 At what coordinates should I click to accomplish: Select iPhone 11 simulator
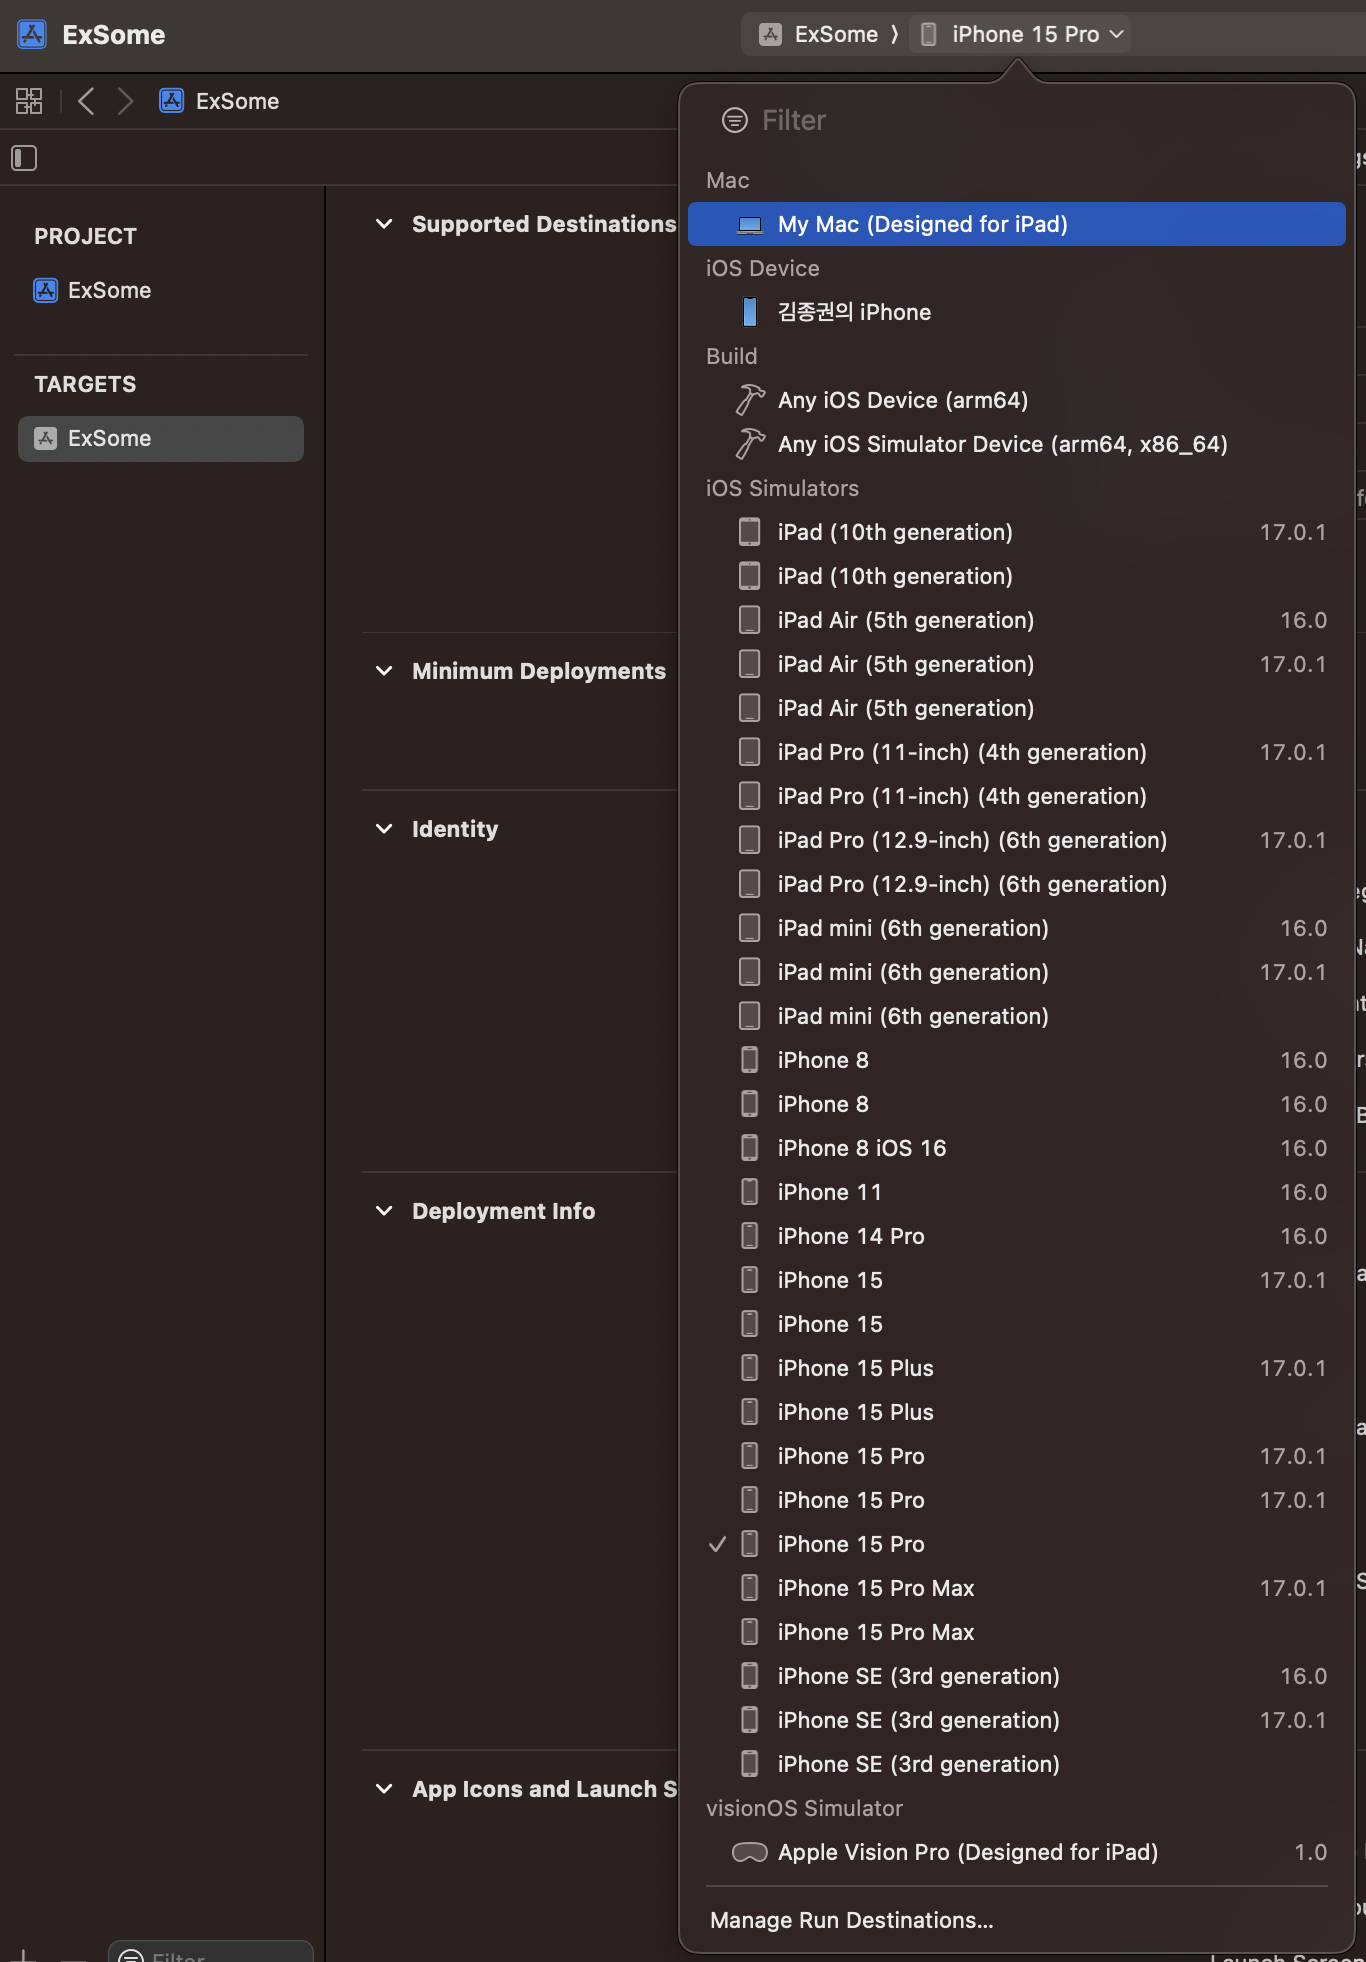tap(1017, 1192)
